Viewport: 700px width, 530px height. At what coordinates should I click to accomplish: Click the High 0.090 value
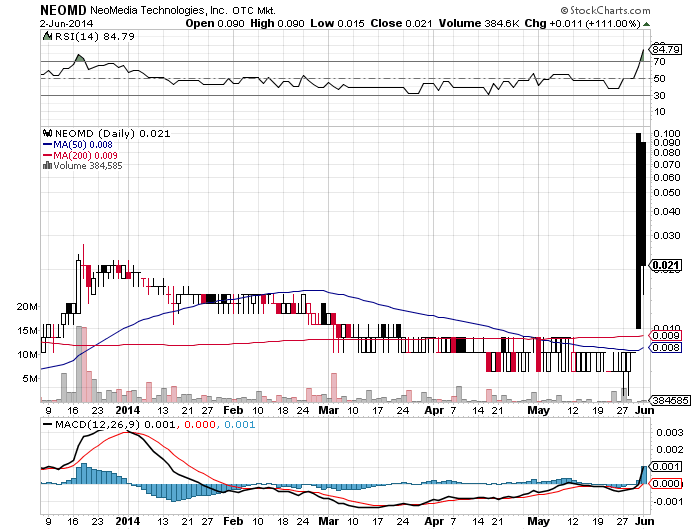pyautogui.click(x=277, y=23)
